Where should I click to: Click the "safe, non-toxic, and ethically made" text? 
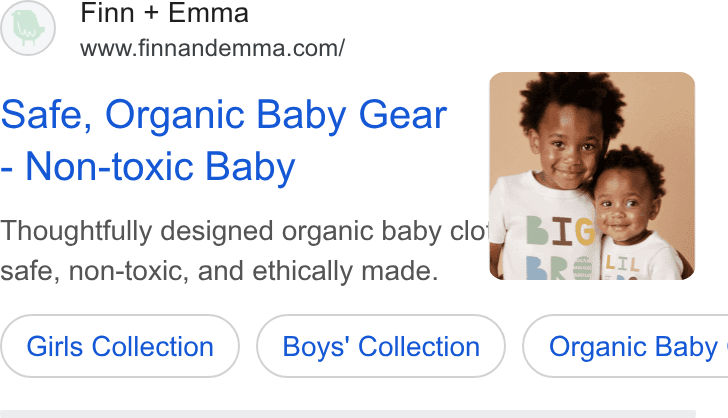[x=219, y=271]
